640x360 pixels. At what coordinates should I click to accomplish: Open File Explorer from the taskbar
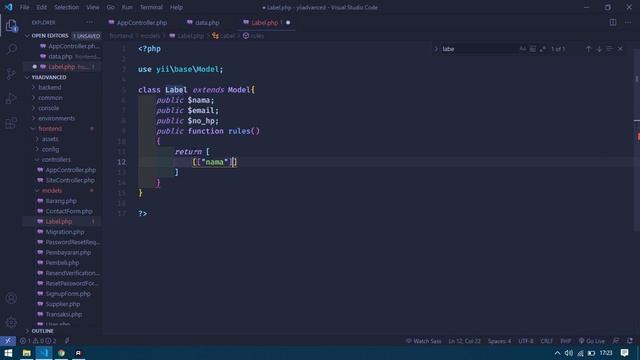tap(27, 353)
